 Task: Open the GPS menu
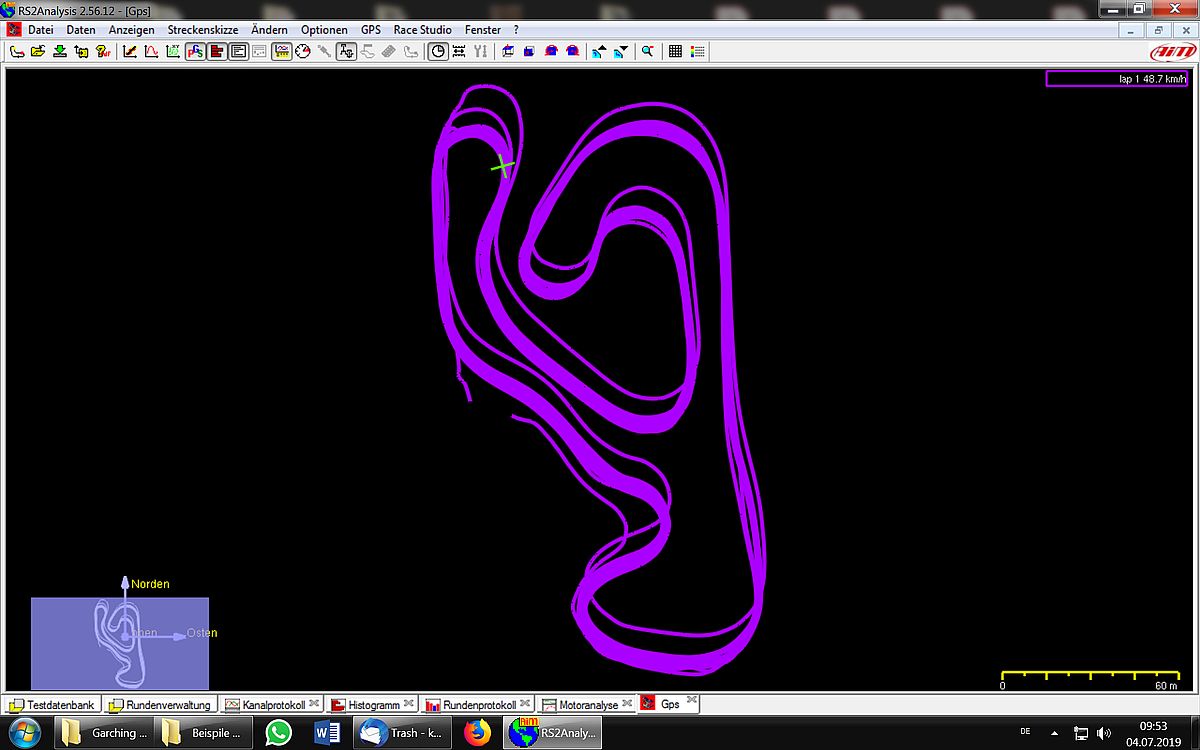tap(371, 30)
